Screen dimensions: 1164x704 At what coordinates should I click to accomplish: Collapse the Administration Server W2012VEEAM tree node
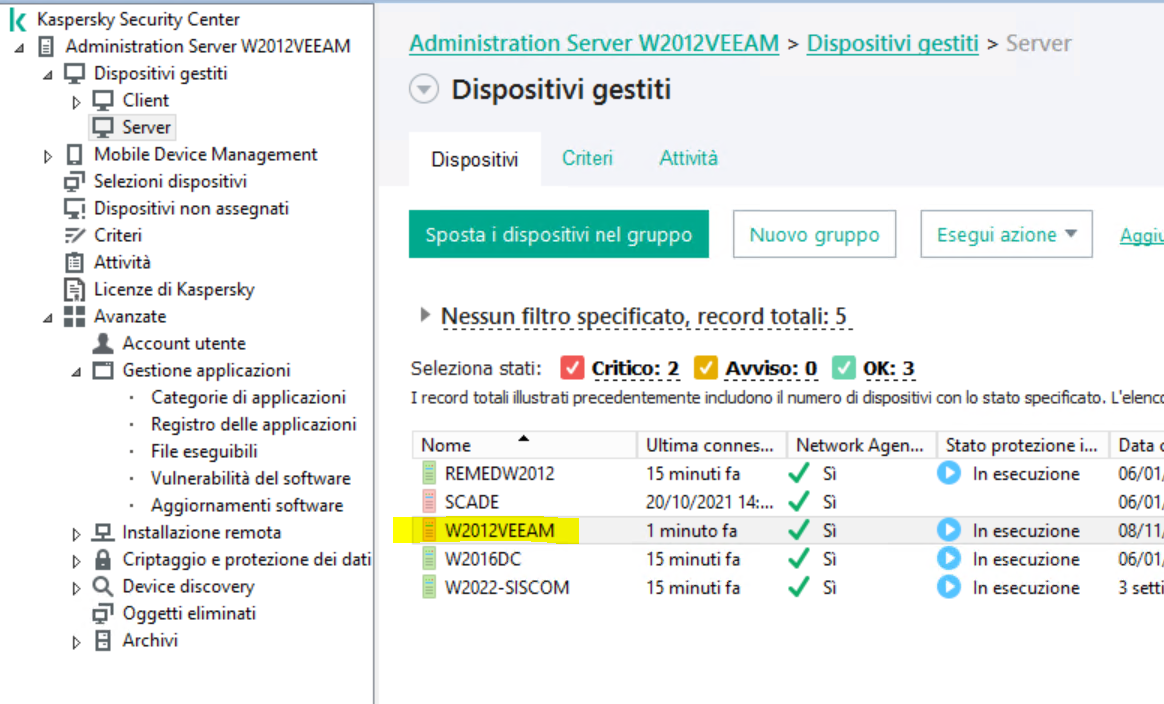(19, 48)
